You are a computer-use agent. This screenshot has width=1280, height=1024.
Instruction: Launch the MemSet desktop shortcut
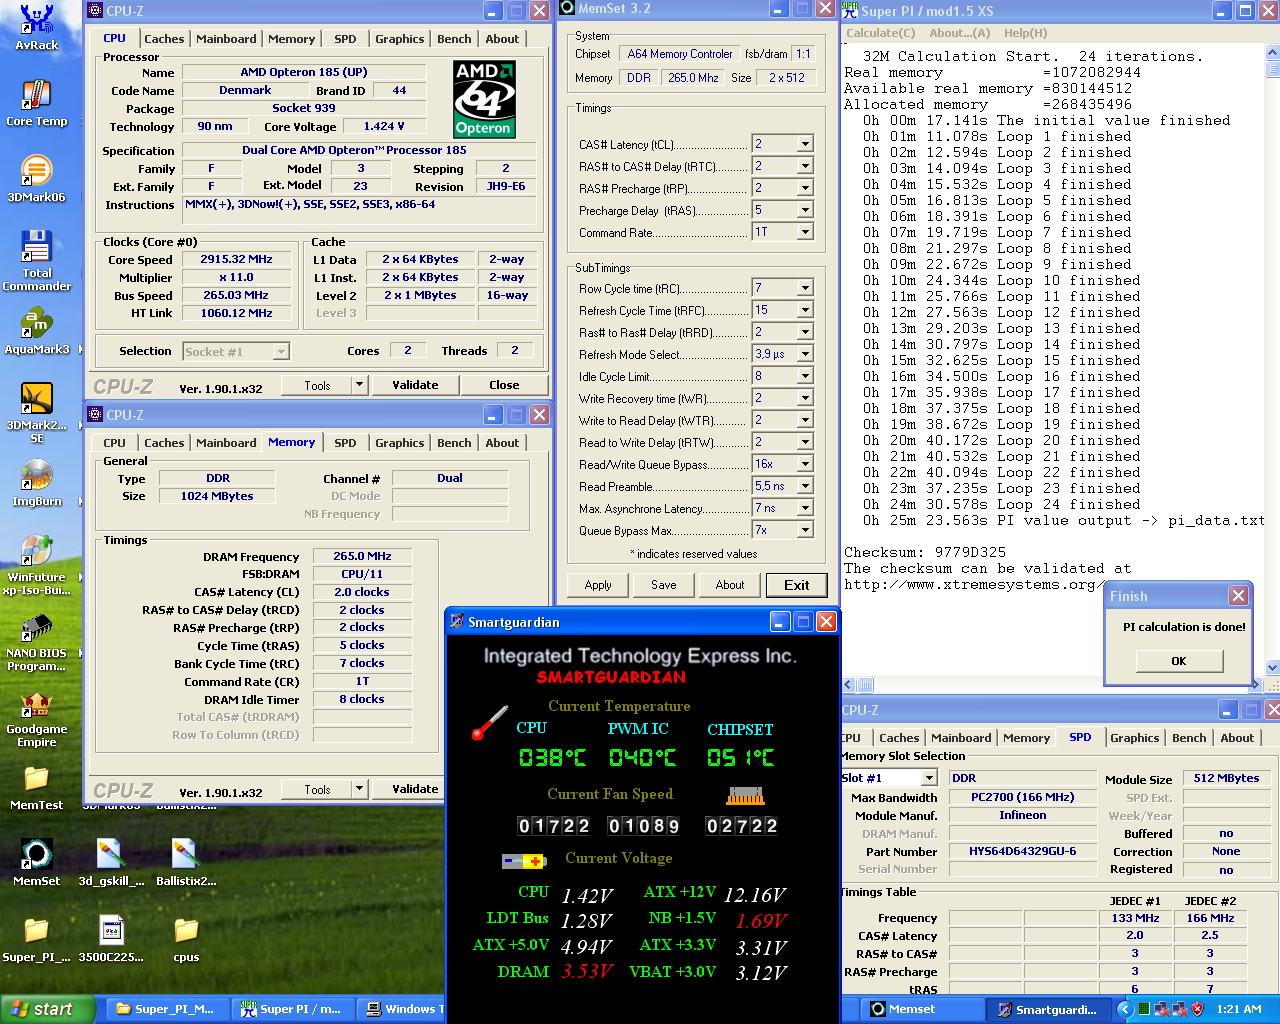37,863
